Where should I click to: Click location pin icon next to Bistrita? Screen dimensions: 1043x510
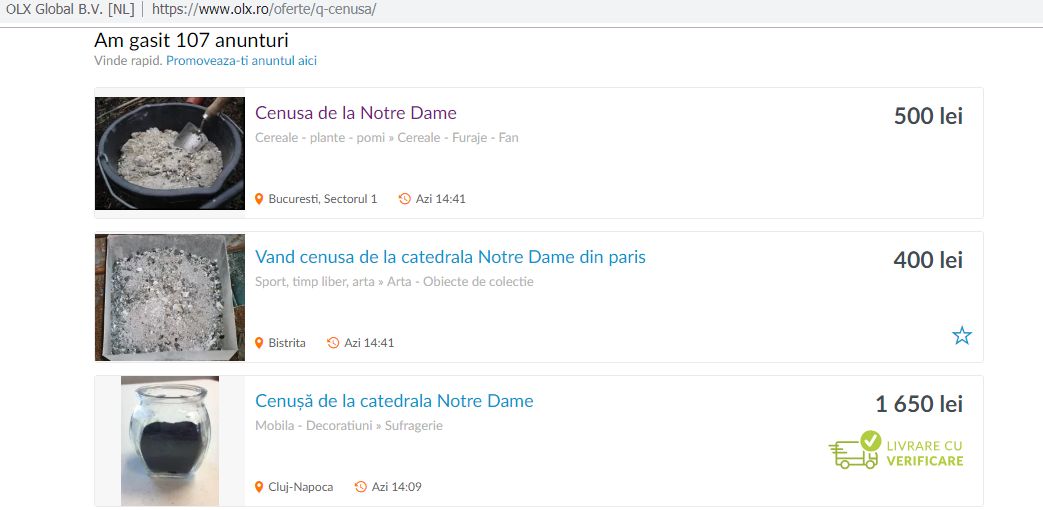tap(259, 343)
